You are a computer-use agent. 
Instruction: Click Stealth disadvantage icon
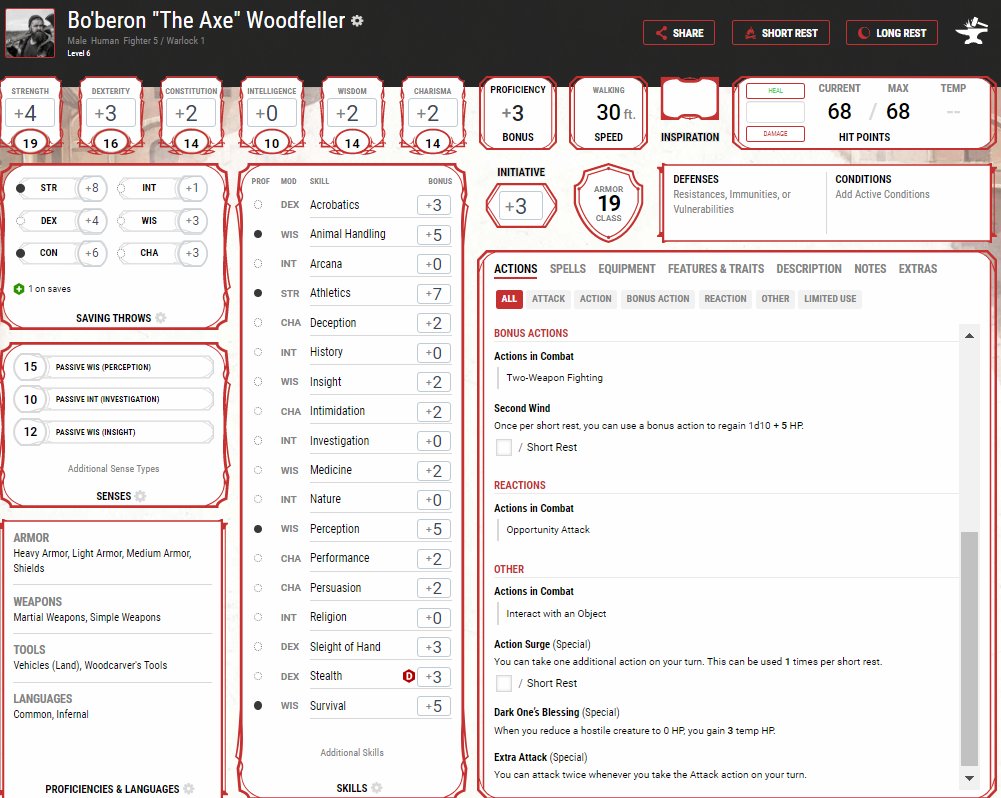coord(409,676)
